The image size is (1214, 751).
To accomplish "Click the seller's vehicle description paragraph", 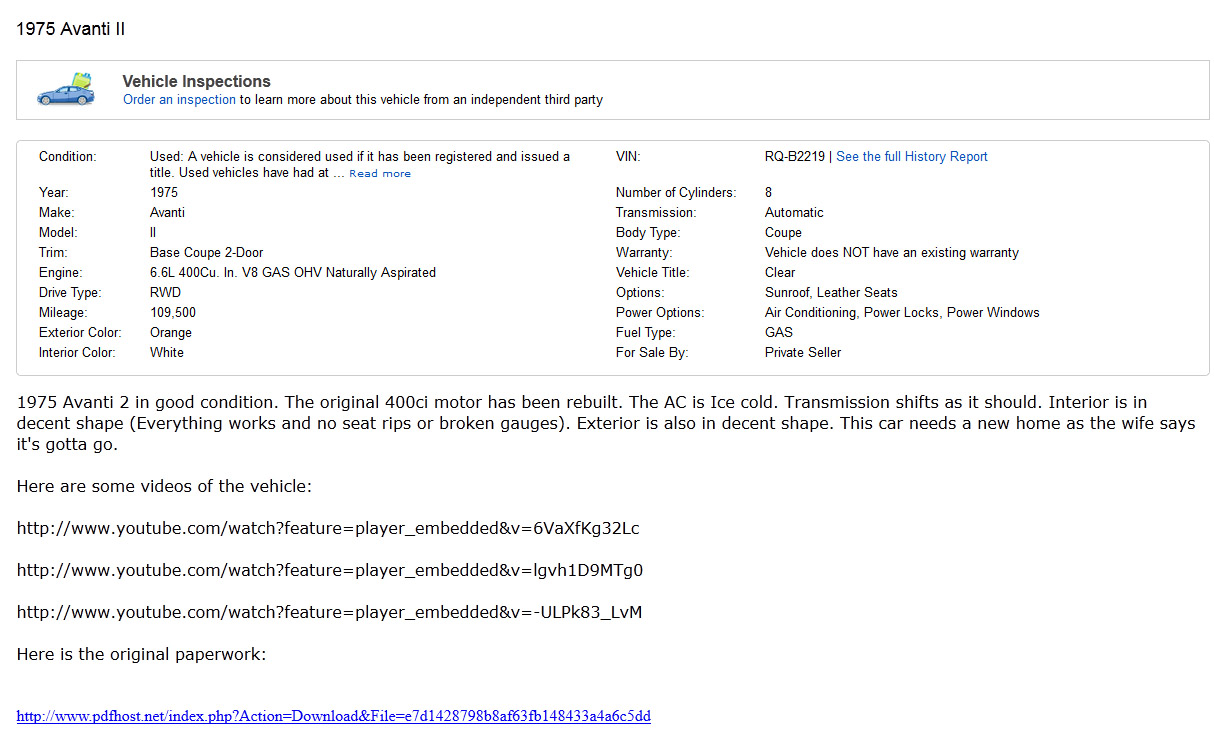I will (600, 423).
